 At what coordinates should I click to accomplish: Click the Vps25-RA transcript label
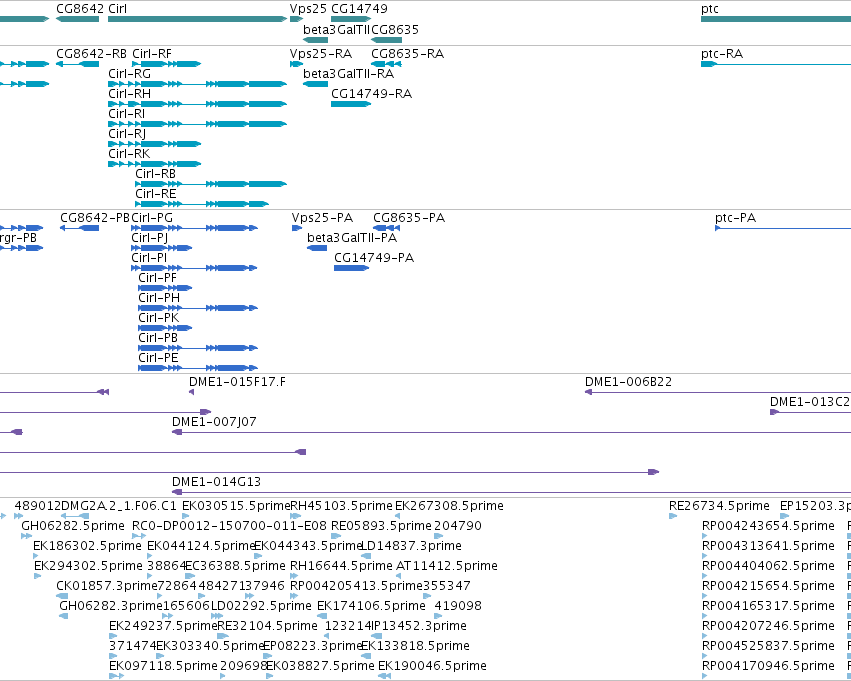click(321, 54)
